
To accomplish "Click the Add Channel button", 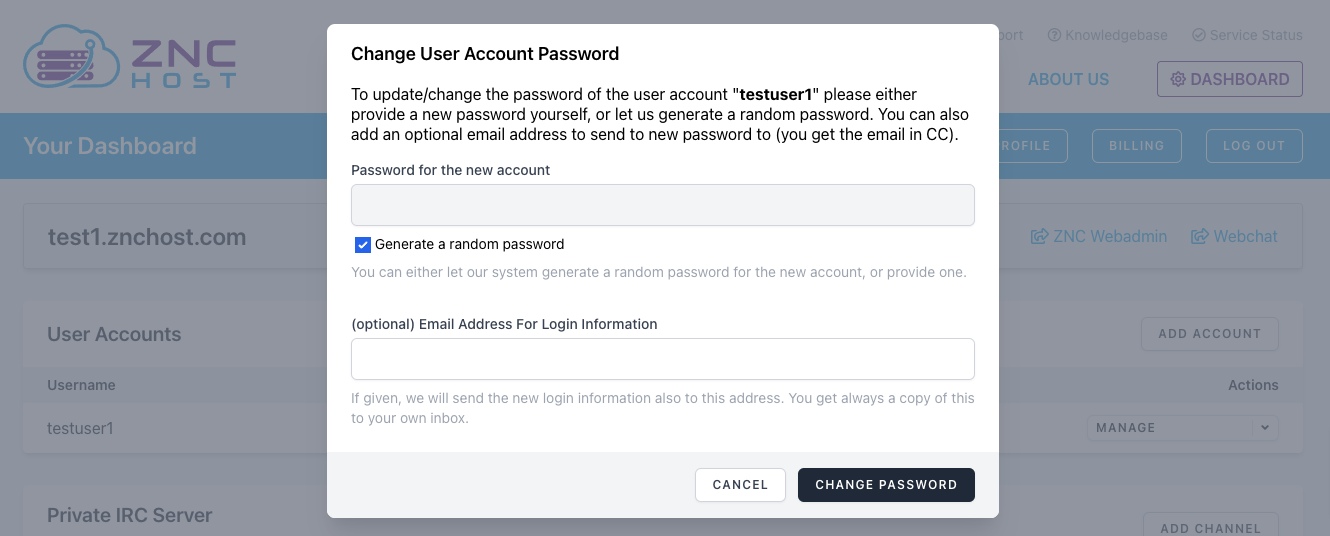I will pos(1209,527).
